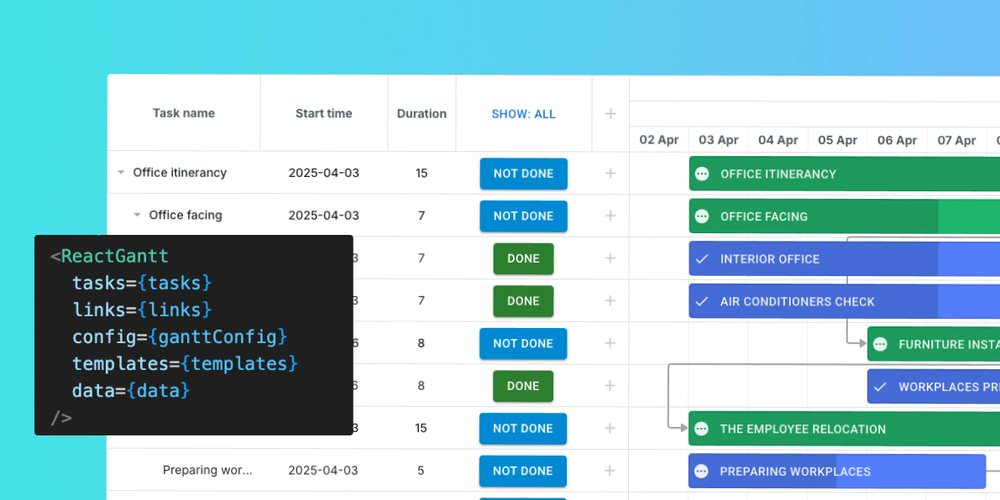
Task: Open menu dots on THE EMPLOYEE RELOCATION bar
Action: (702, 429)
